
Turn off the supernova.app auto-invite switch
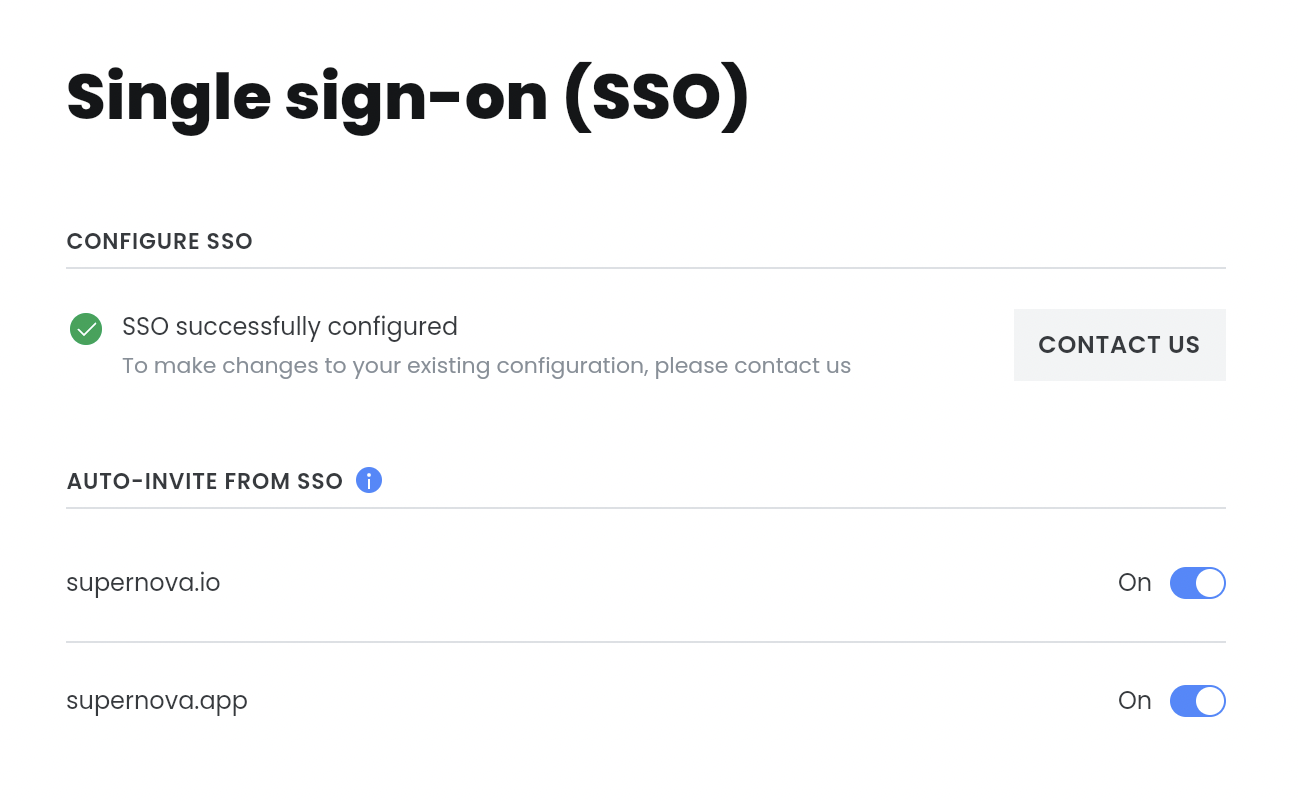[1197, 701]
